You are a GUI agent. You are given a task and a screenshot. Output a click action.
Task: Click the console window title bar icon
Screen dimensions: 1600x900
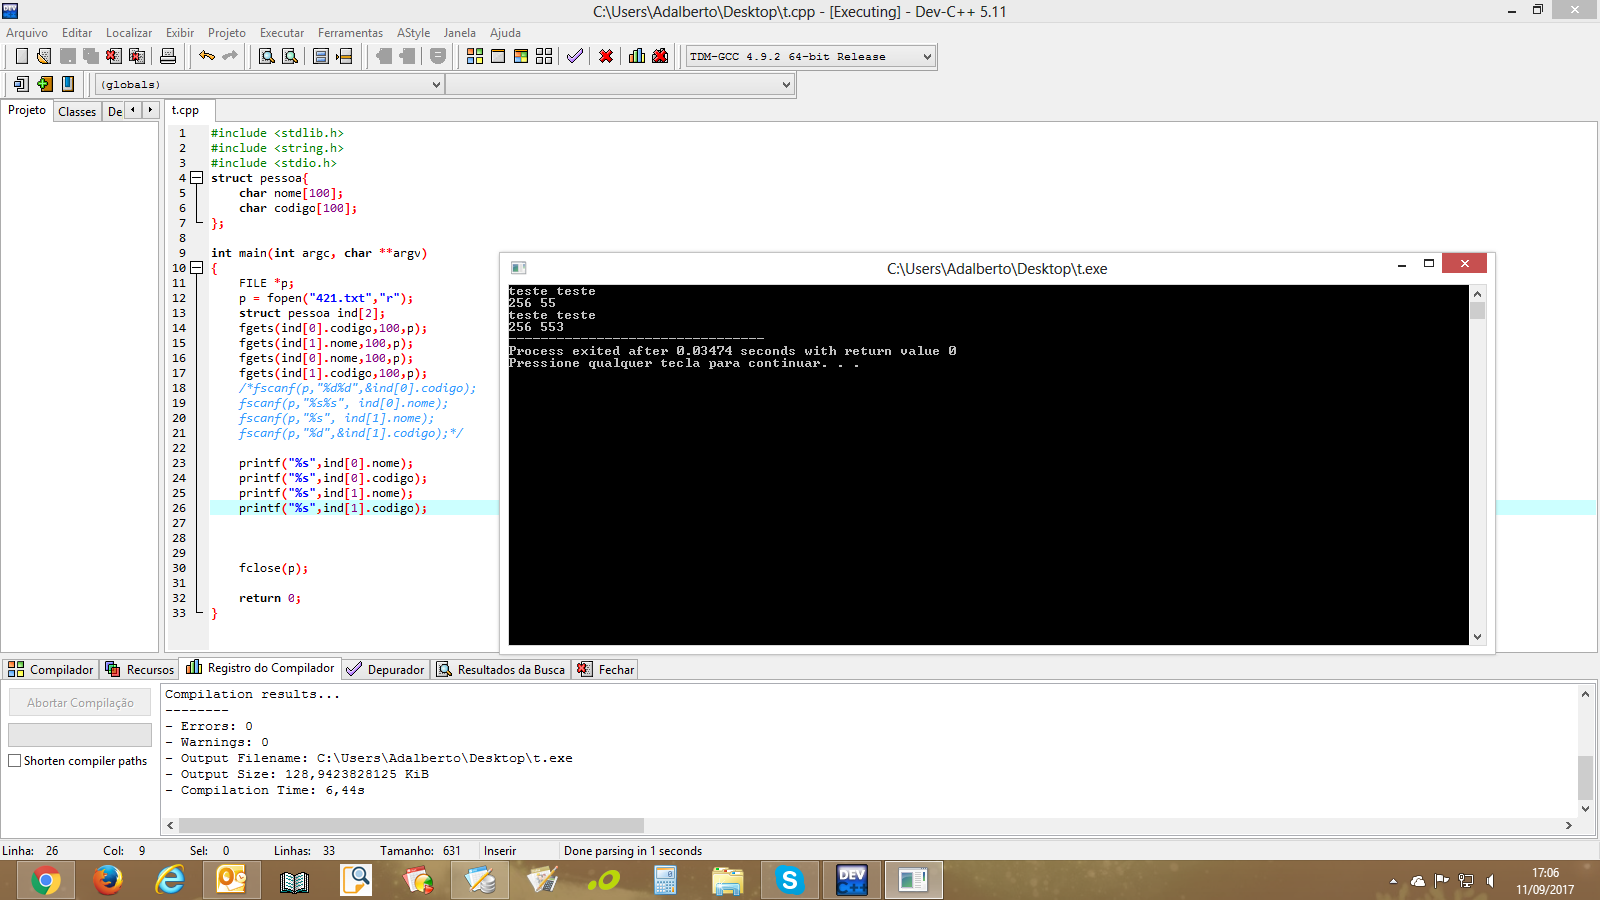(518, 267)
